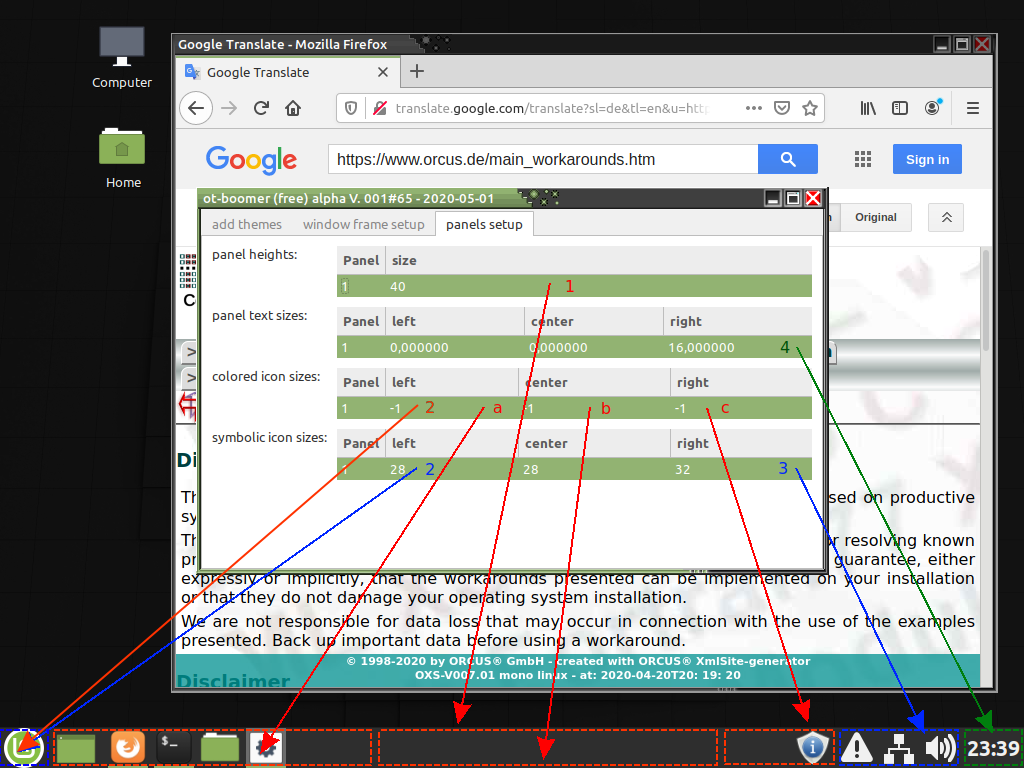
Task: Open the Home folder desktop icon
Action: click(123, 159)
